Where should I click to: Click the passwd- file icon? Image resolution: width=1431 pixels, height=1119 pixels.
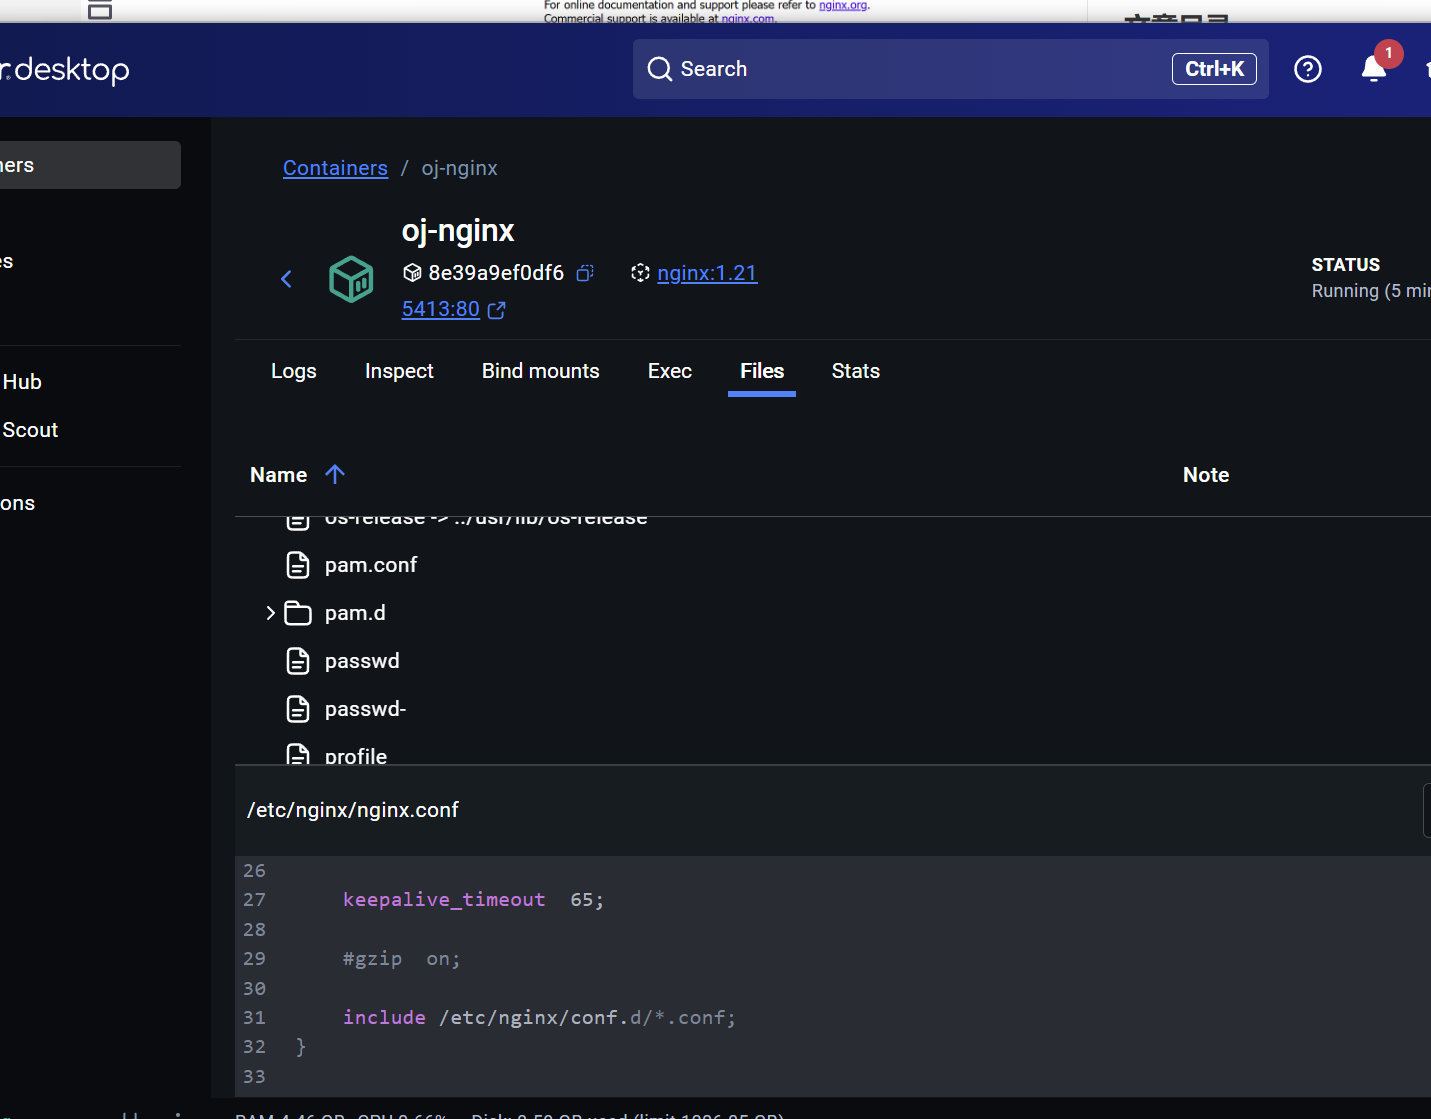(x=298, y=709)
